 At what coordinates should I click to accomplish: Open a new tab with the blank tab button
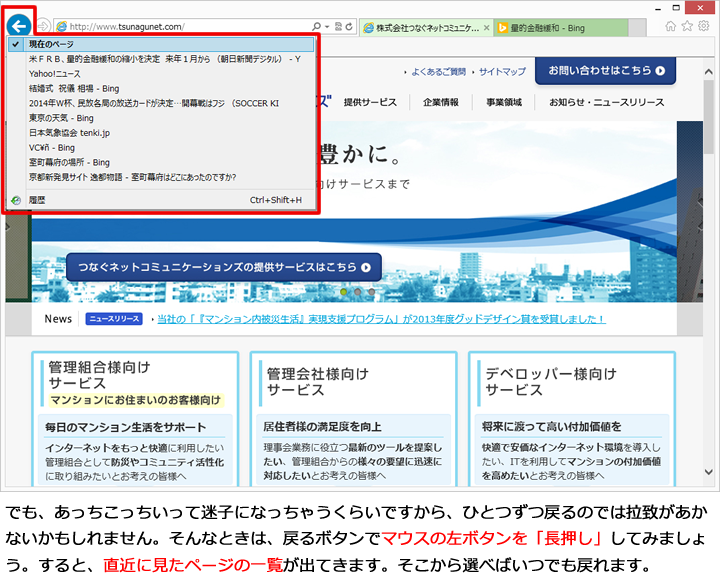pos(637,28)
